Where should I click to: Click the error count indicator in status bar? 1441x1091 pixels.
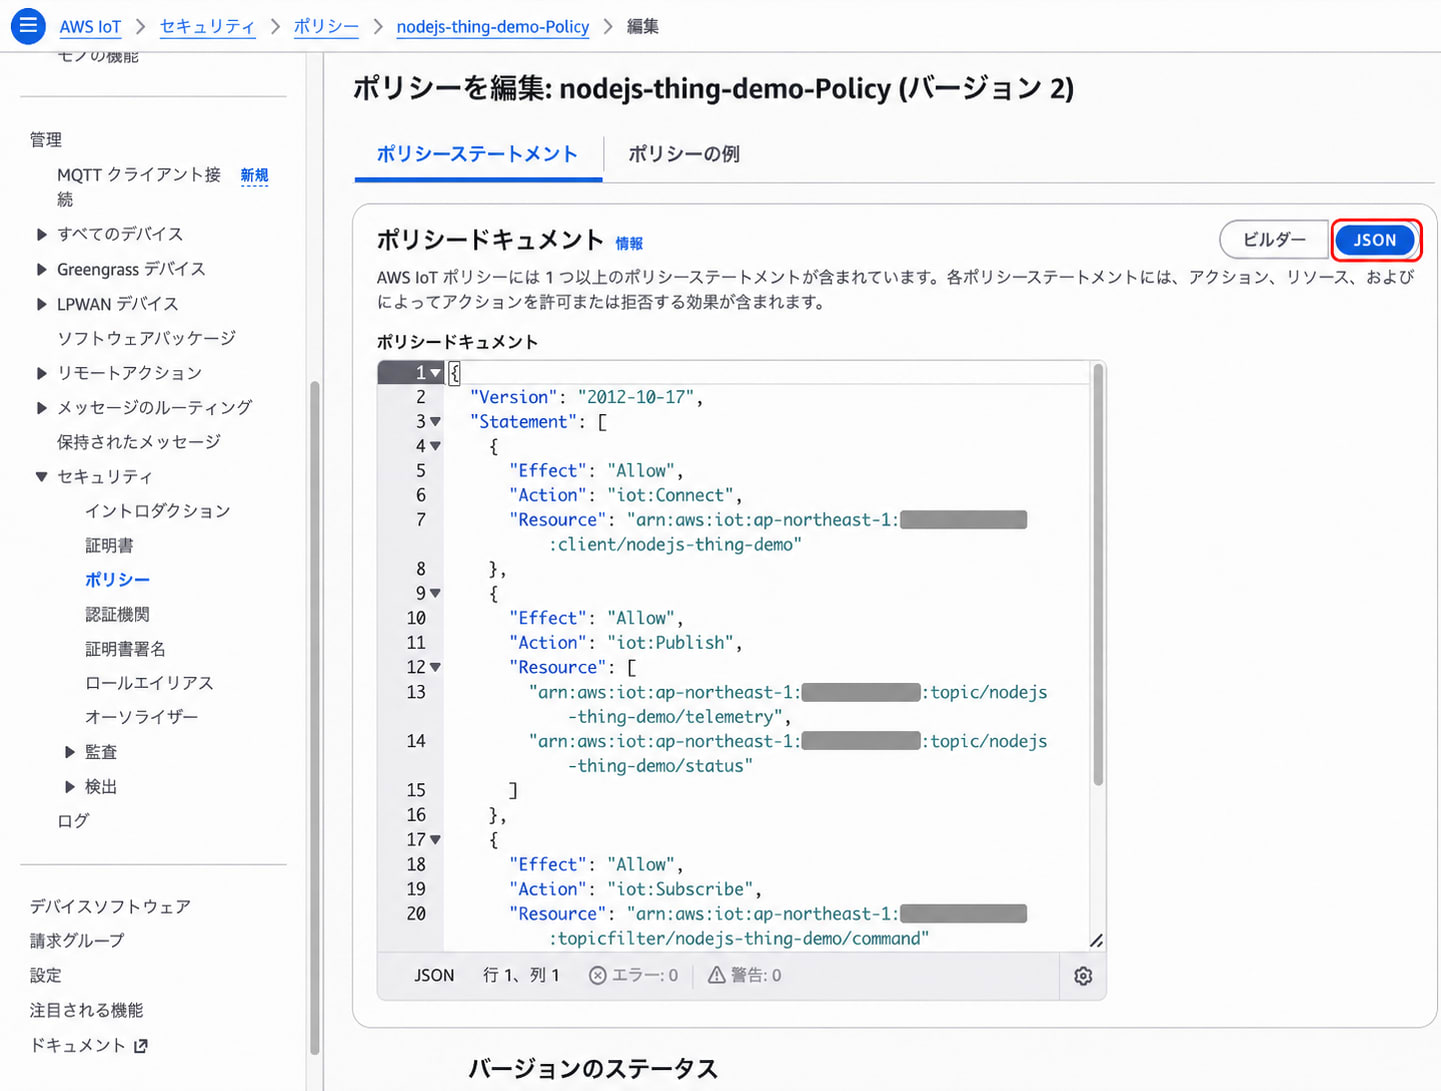(633, 975)
